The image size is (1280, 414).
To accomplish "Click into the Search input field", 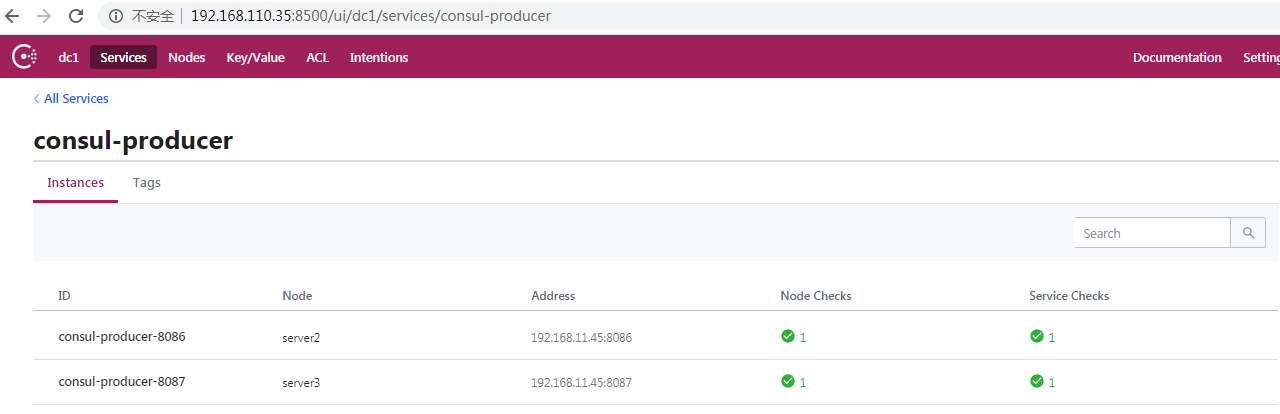I will point(1152,233).
